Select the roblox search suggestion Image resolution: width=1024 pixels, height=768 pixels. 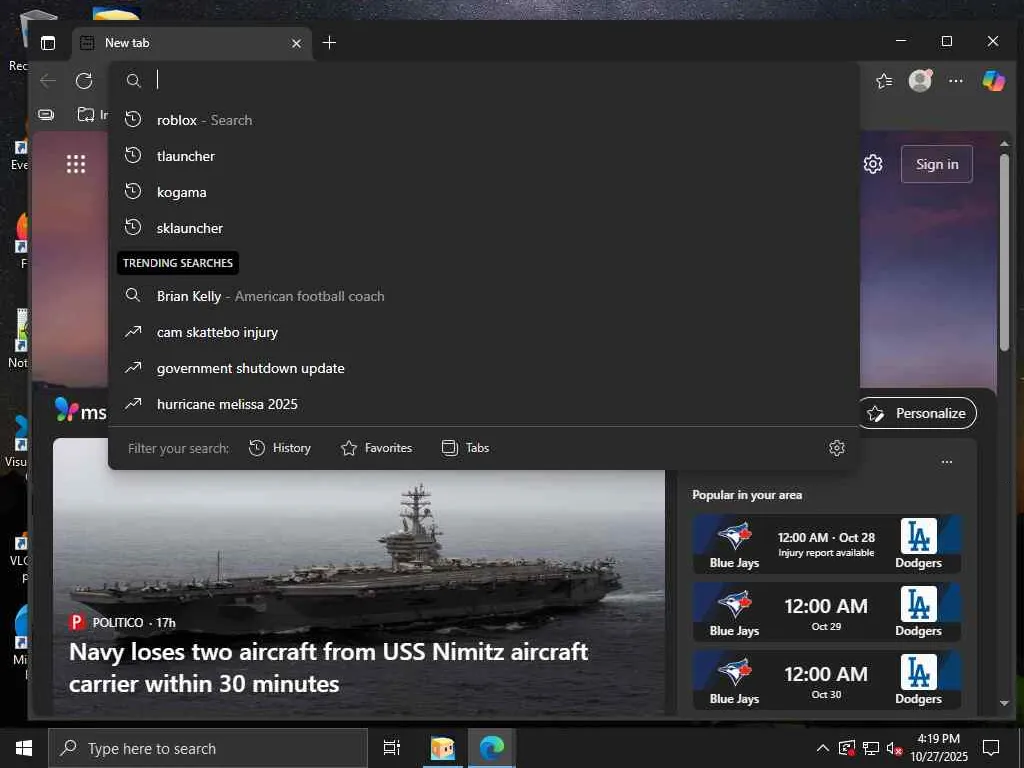[x=483, y=120]
